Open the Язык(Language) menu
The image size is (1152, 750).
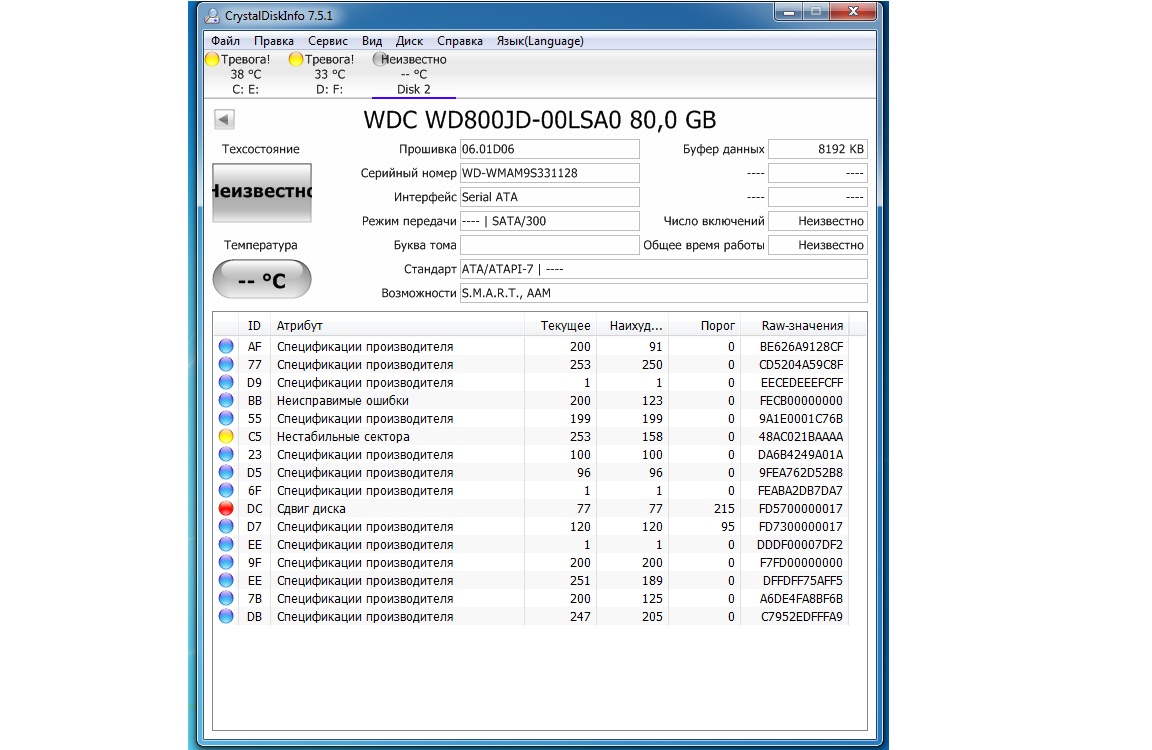540,41
